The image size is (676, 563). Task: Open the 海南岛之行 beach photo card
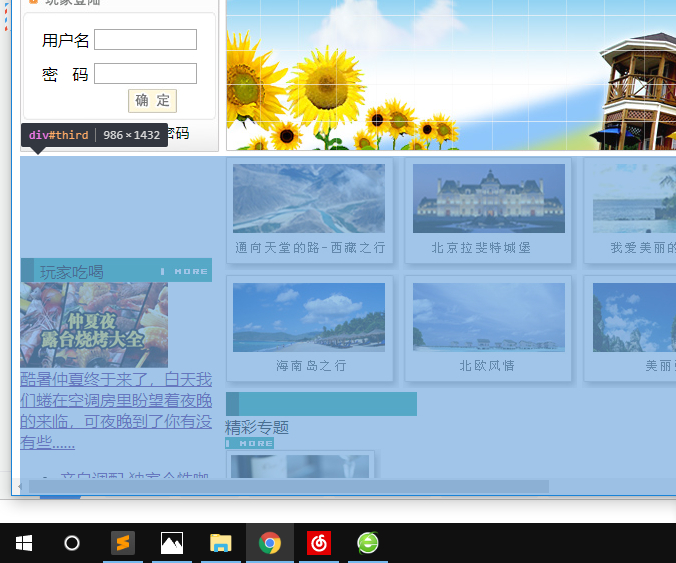tap(310, 328)
